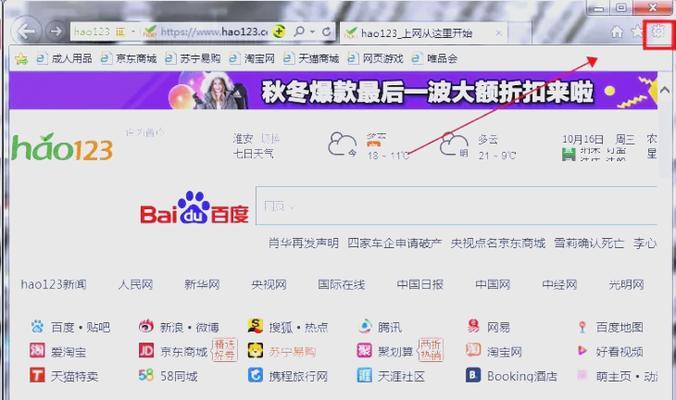Click tomorrow's cloudy weather icon
Screen dimensions: 676x400
coord(454,144)
